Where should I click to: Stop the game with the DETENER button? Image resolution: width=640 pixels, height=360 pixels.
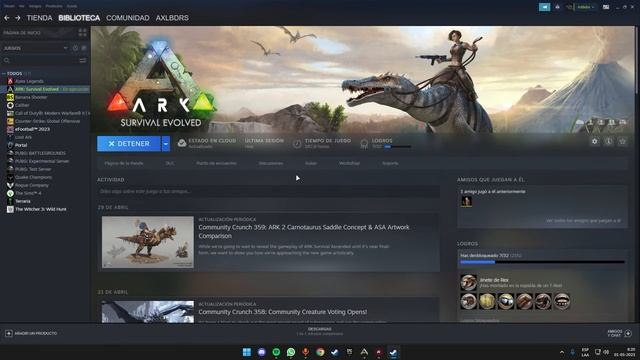(x=129, y=144)
